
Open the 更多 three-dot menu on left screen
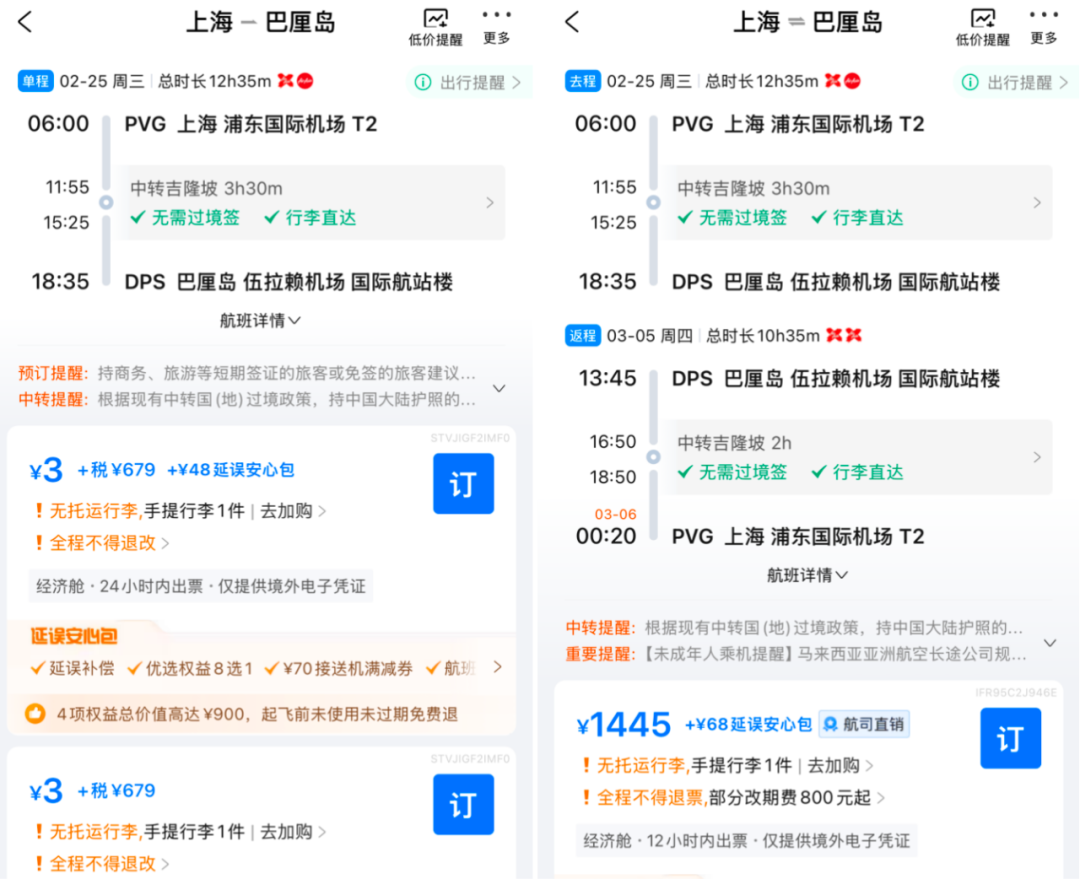point(497,25)
